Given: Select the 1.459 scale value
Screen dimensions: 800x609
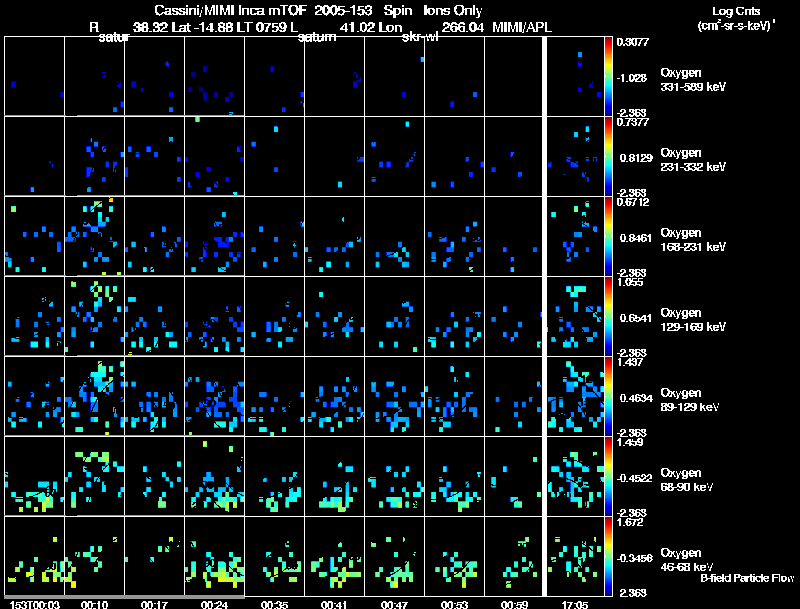Looking at the screenshot, I should tap(630, 442).
